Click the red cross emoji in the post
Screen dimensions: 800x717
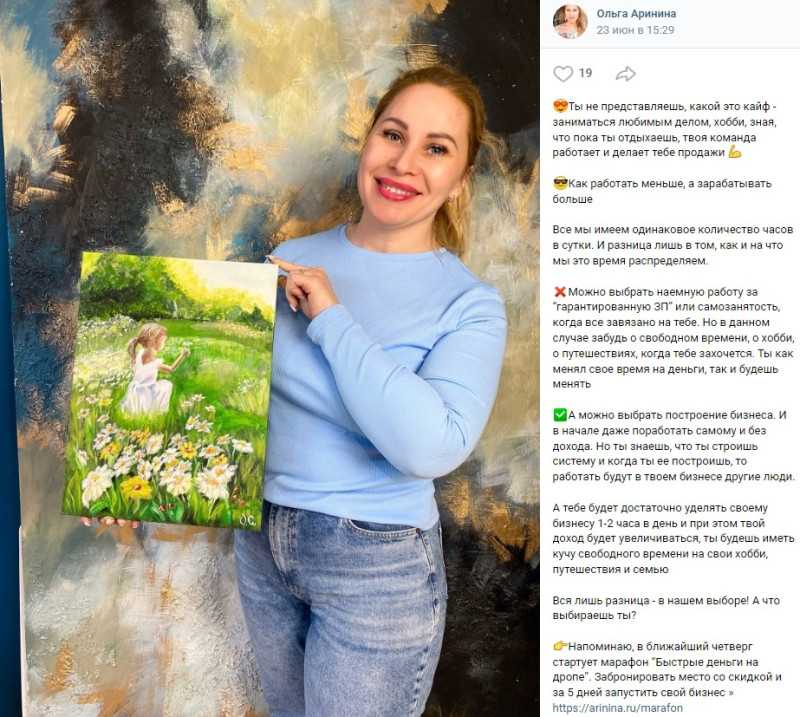560,292
